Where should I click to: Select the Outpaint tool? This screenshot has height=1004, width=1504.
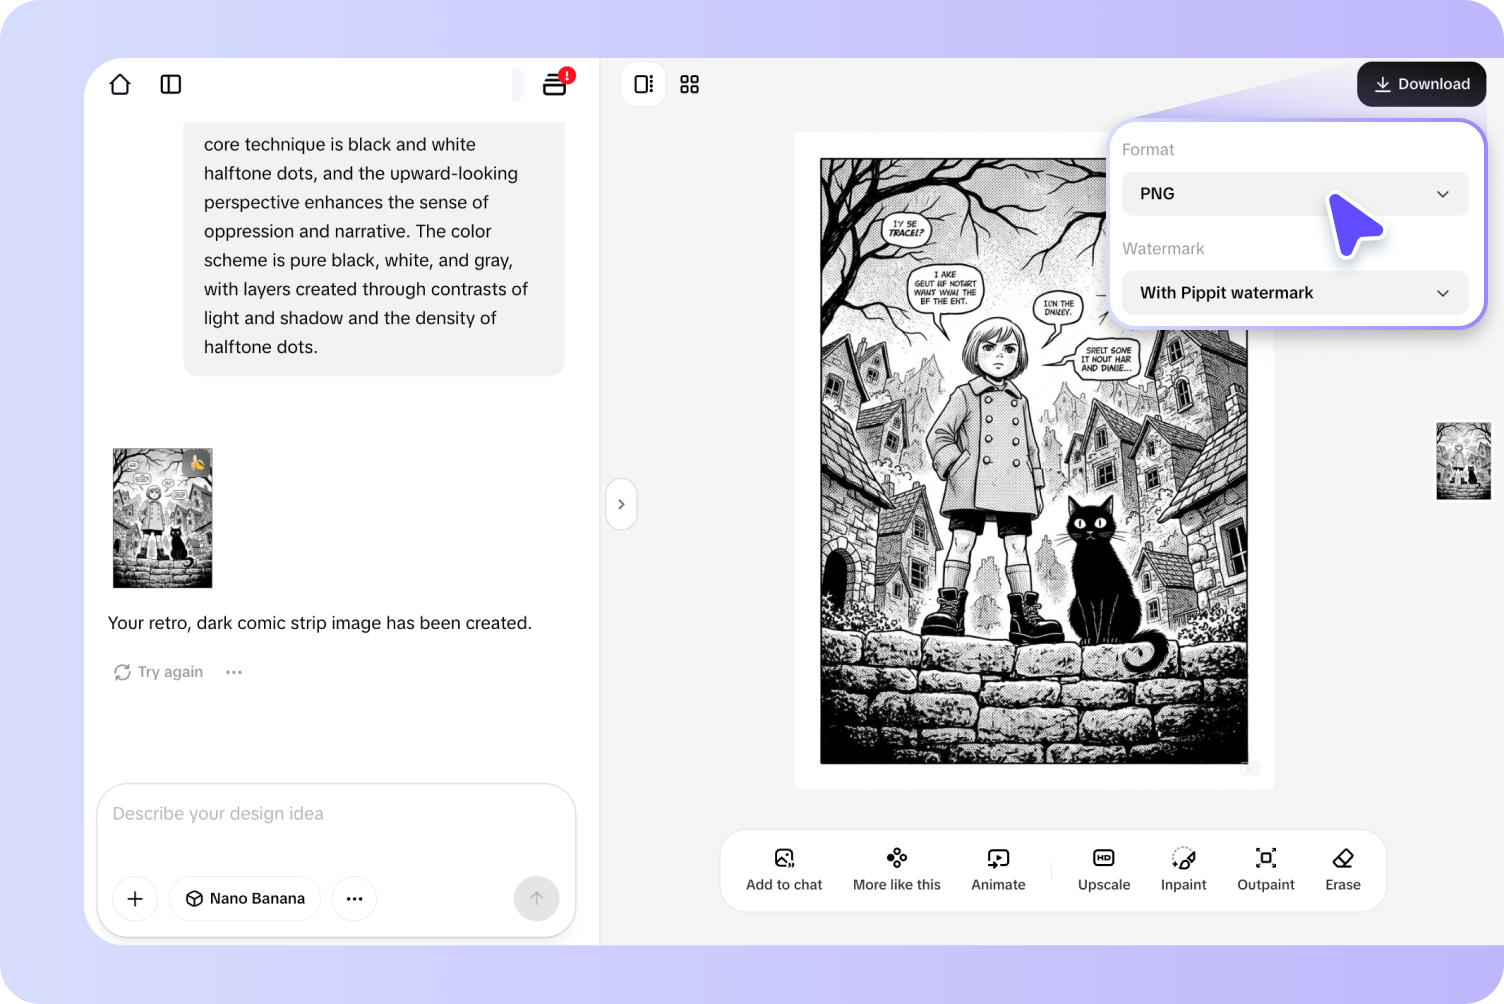(1266, 870)
